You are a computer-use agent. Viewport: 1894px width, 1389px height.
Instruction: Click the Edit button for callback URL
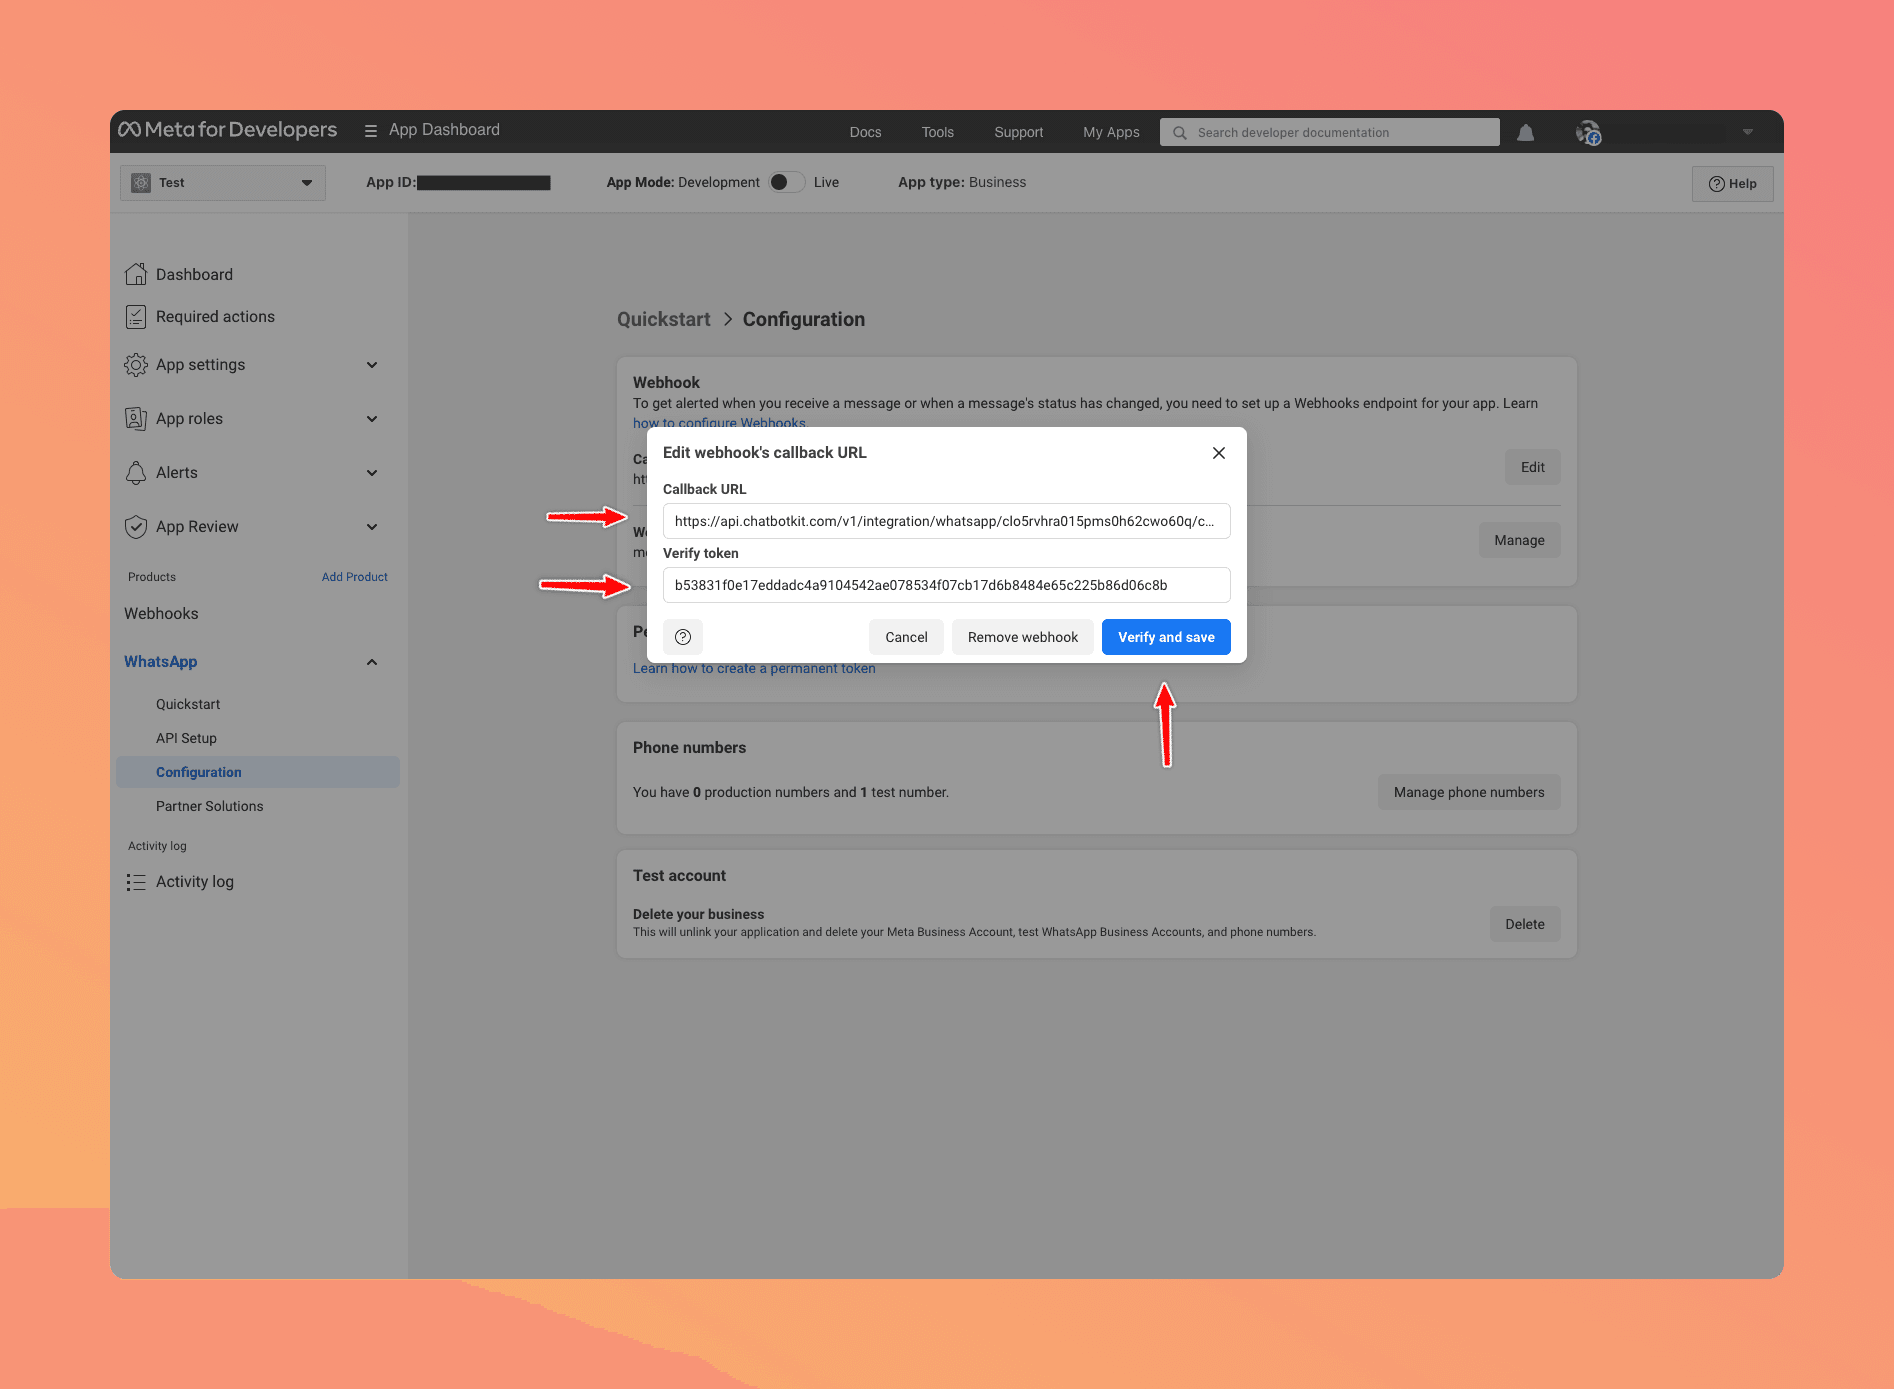tap(1533, 467)
